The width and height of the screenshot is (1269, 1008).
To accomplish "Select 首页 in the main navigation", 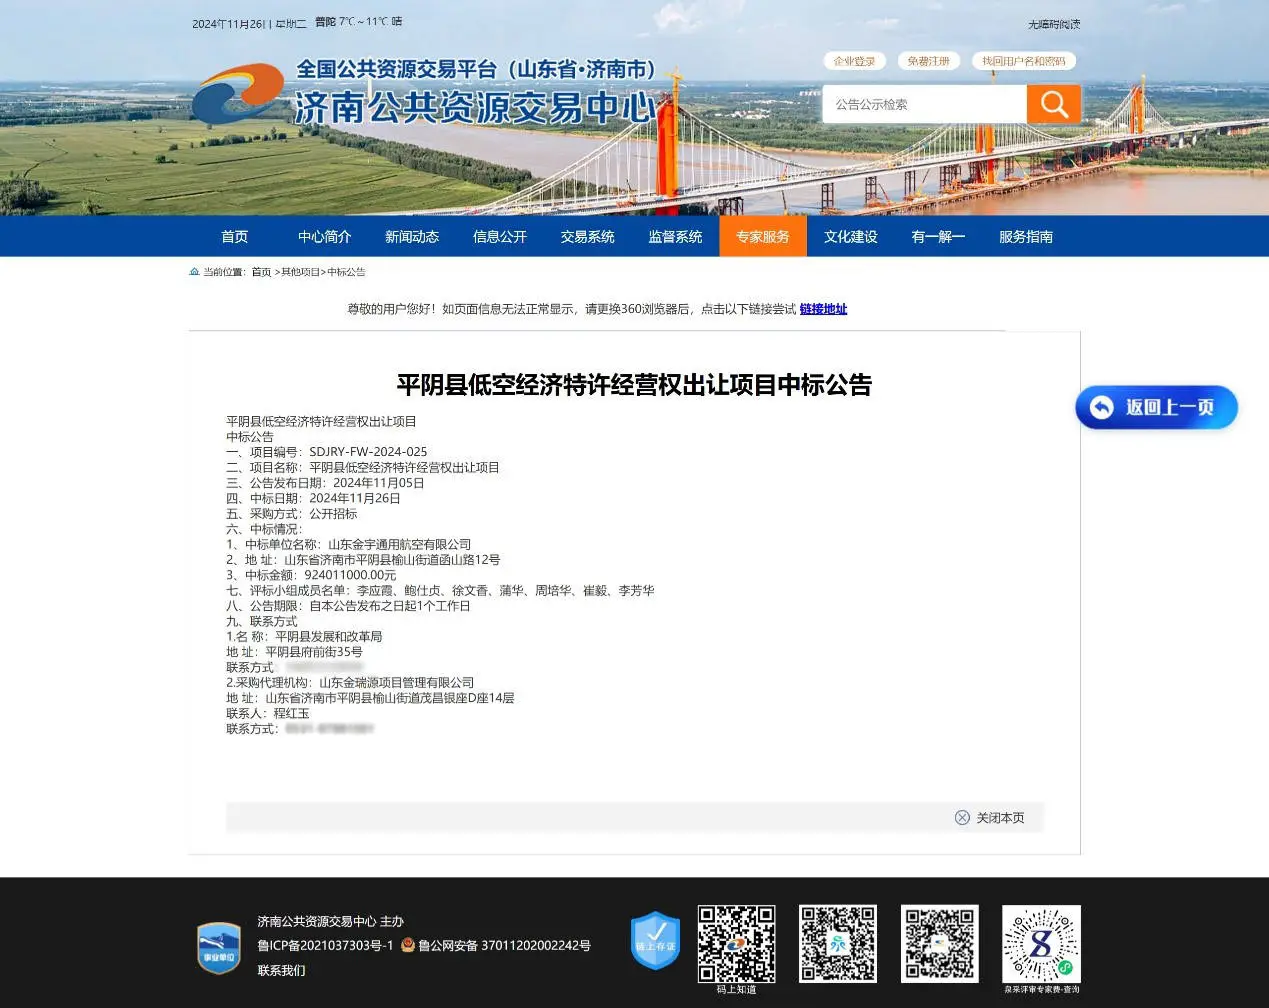I will (x=234, y=237).
